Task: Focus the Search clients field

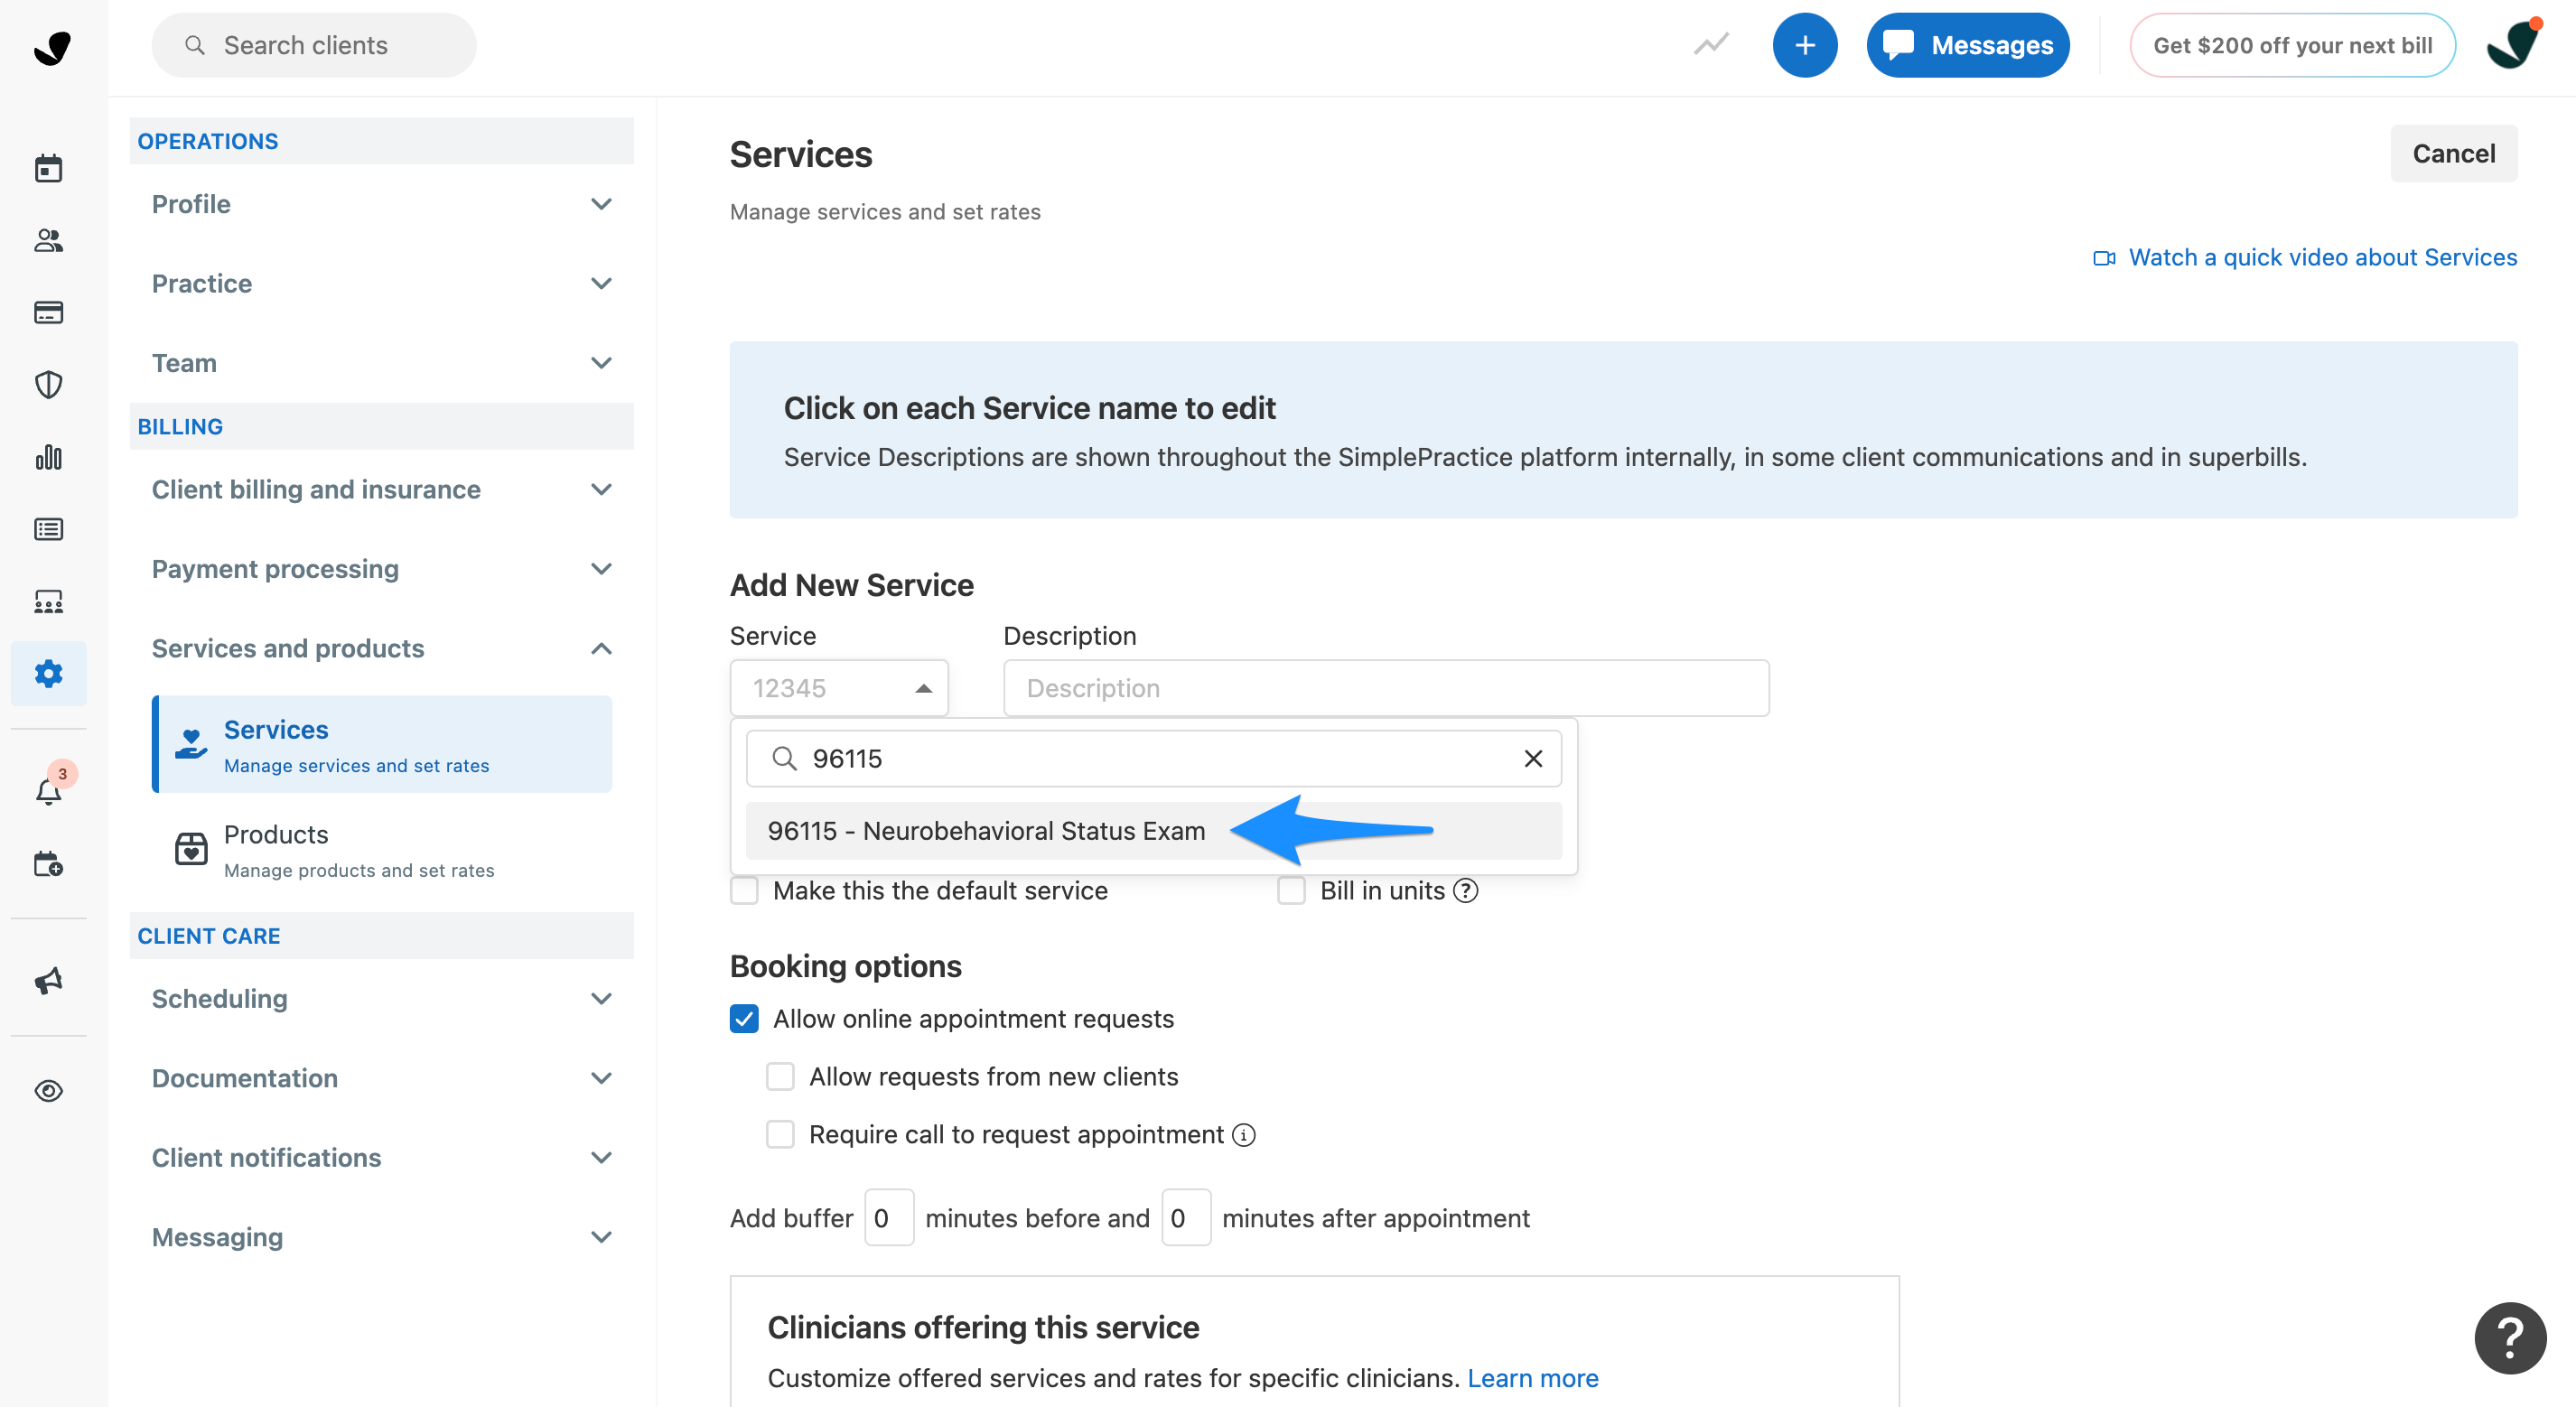Action: tap(314, 45)
